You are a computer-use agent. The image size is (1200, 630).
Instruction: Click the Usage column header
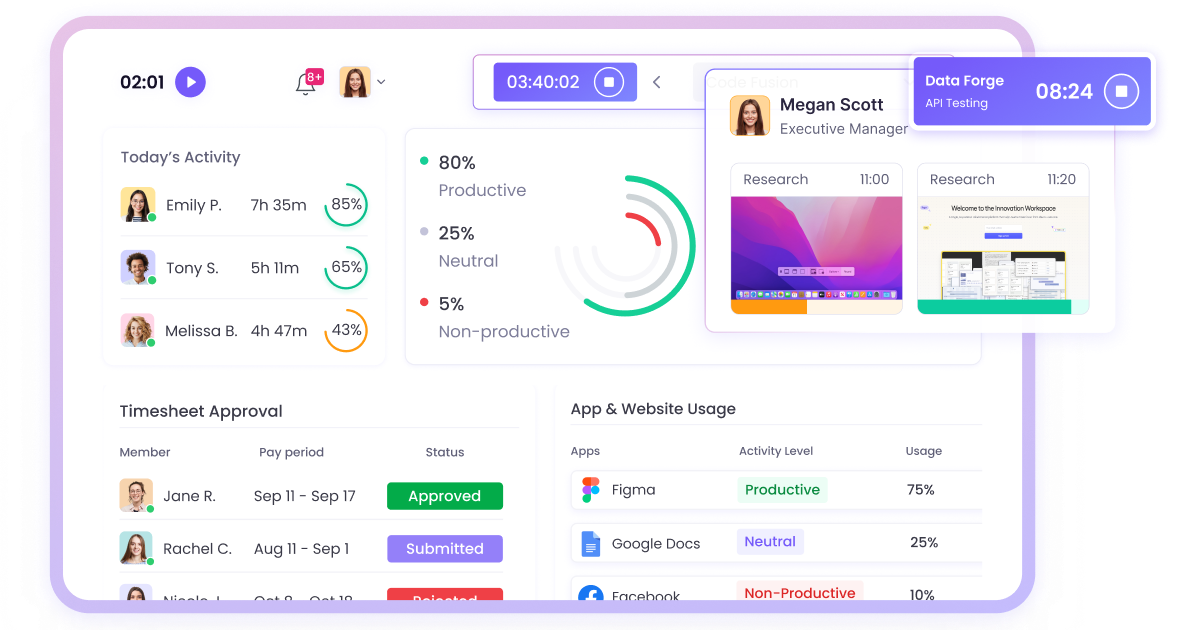[924, 451]
